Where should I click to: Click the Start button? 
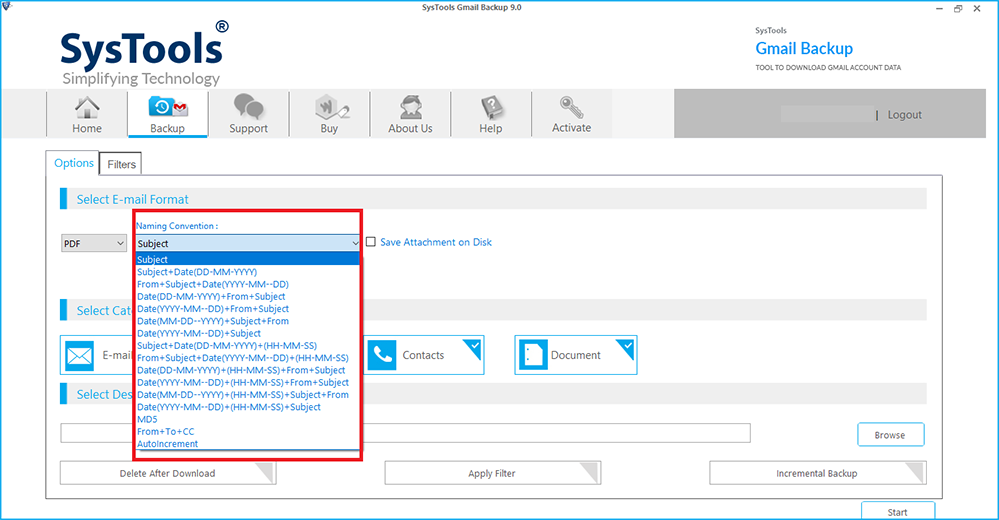click(898, 511)
